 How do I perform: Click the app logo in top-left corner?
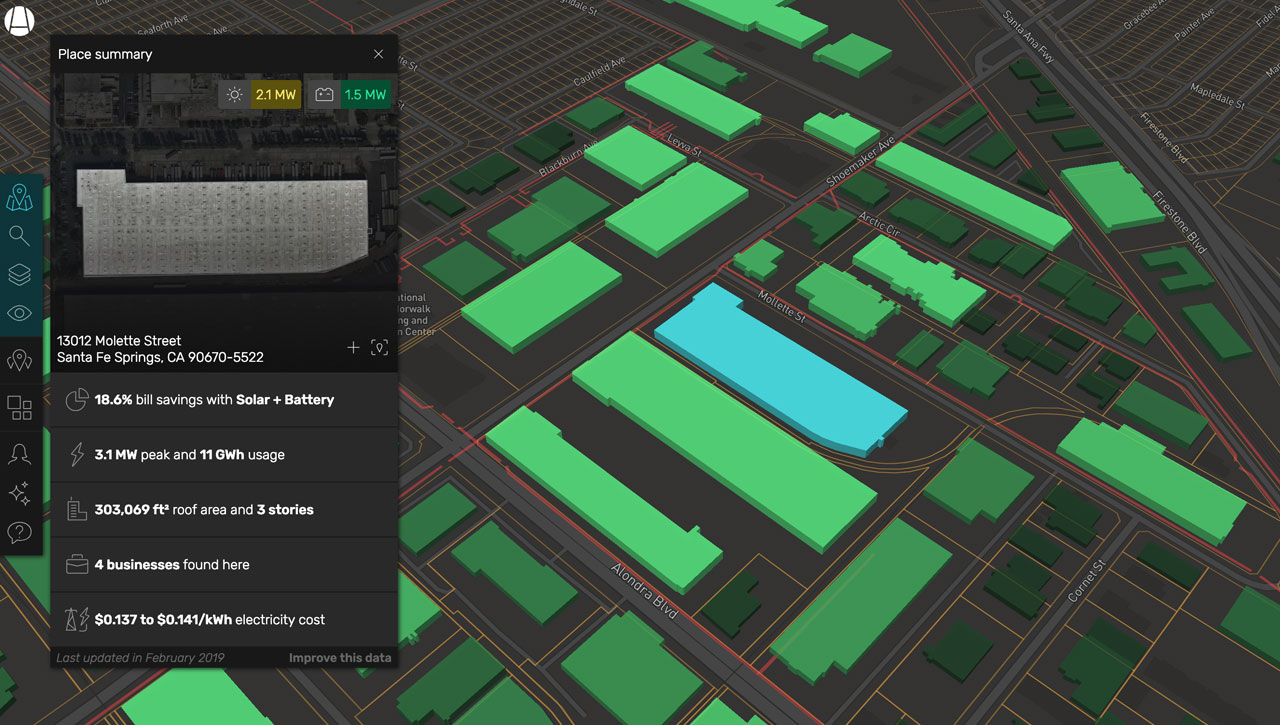tap(19, 20)
